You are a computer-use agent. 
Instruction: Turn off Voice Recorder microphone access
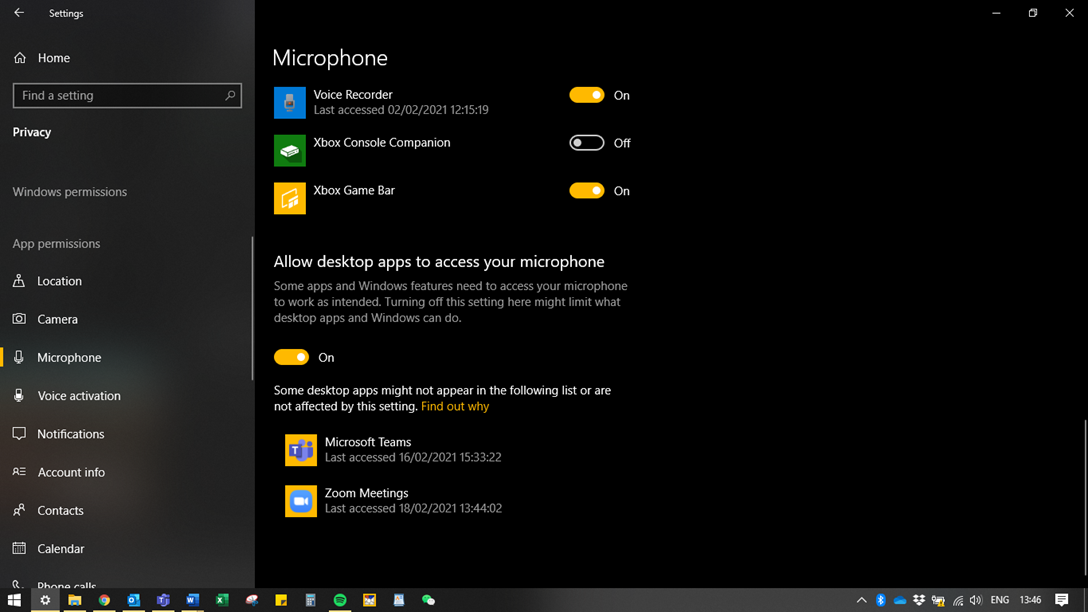pos(587,95)
